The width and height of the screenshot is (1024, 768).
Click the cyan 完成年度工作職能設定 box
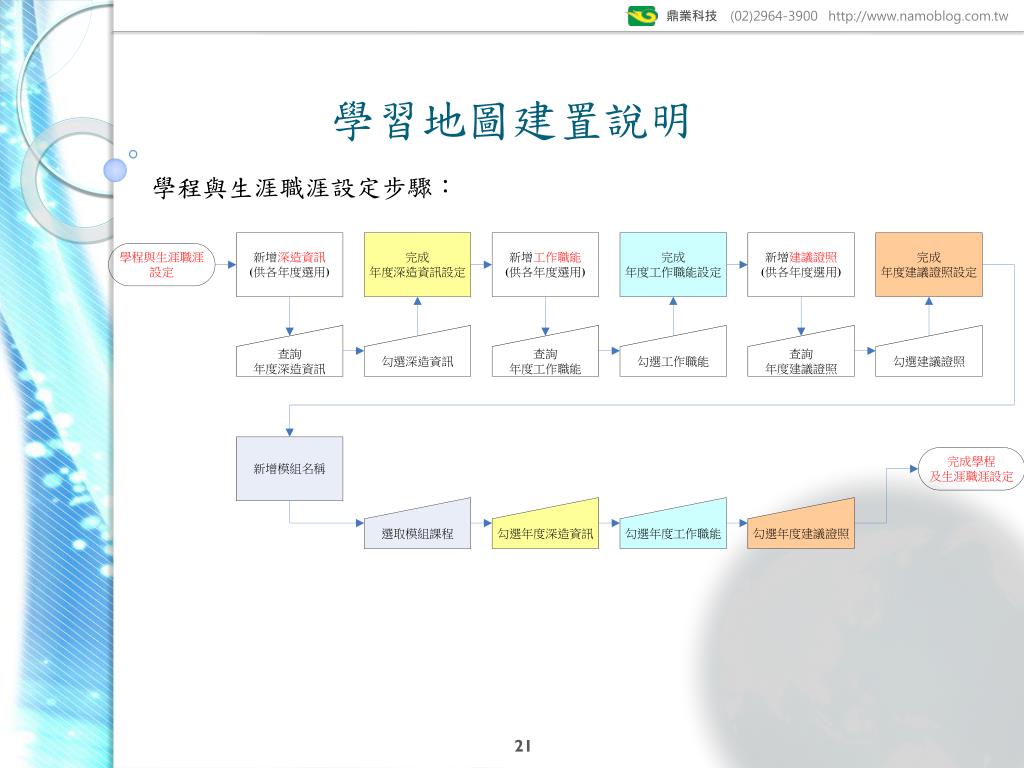click(x=673, y=264)
